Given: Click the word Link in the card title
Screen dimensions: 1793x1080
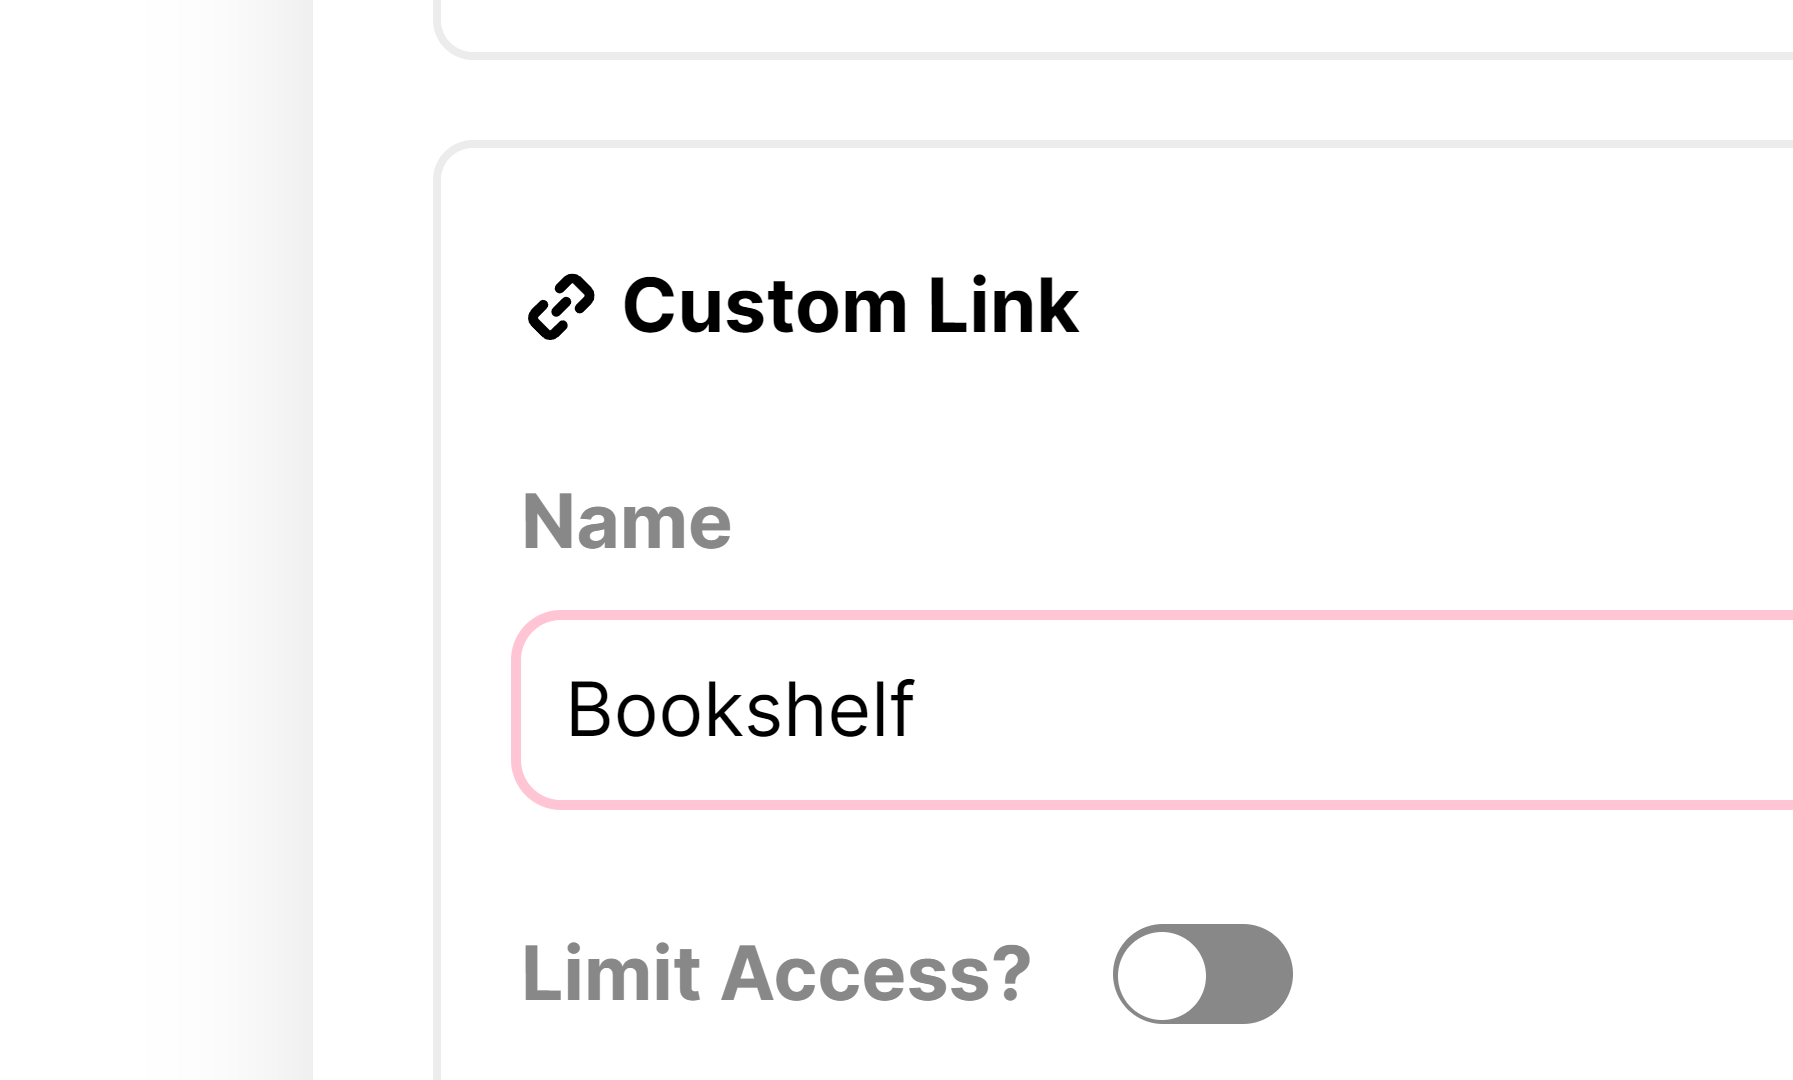Looking at the screenshot, I should tap(1003, 306).
